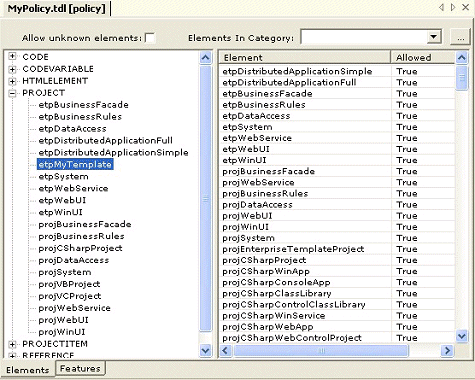
Task: Select the projCSharpWinApp list row
Action: (337, 271)
